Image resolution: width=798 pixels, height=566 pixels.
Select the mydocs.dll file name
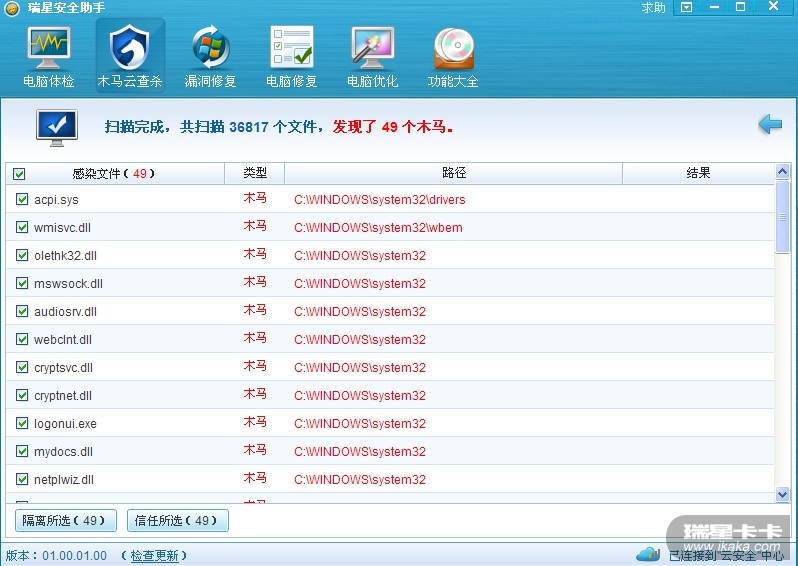click(x=64, y=451)
